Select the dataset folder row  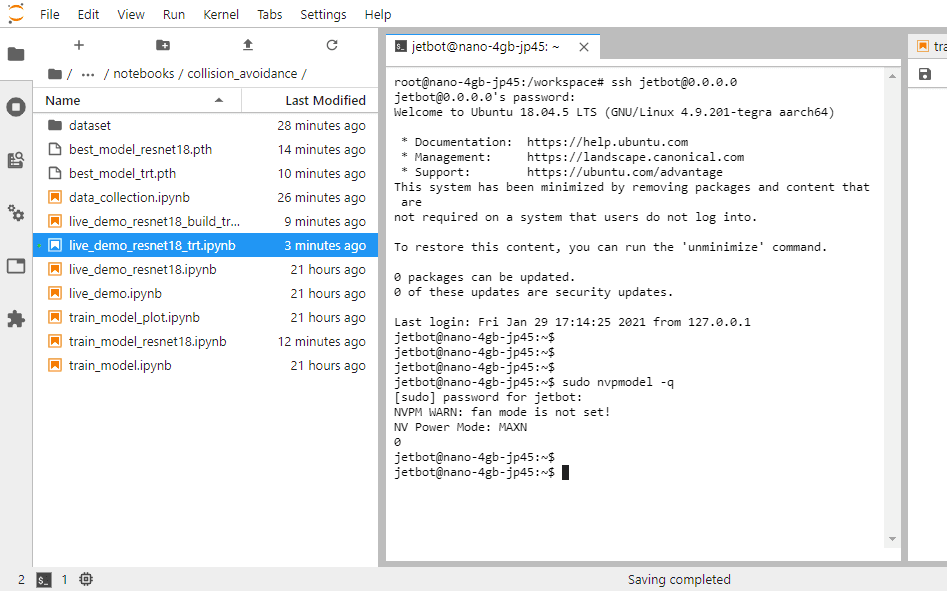(206, 125)
